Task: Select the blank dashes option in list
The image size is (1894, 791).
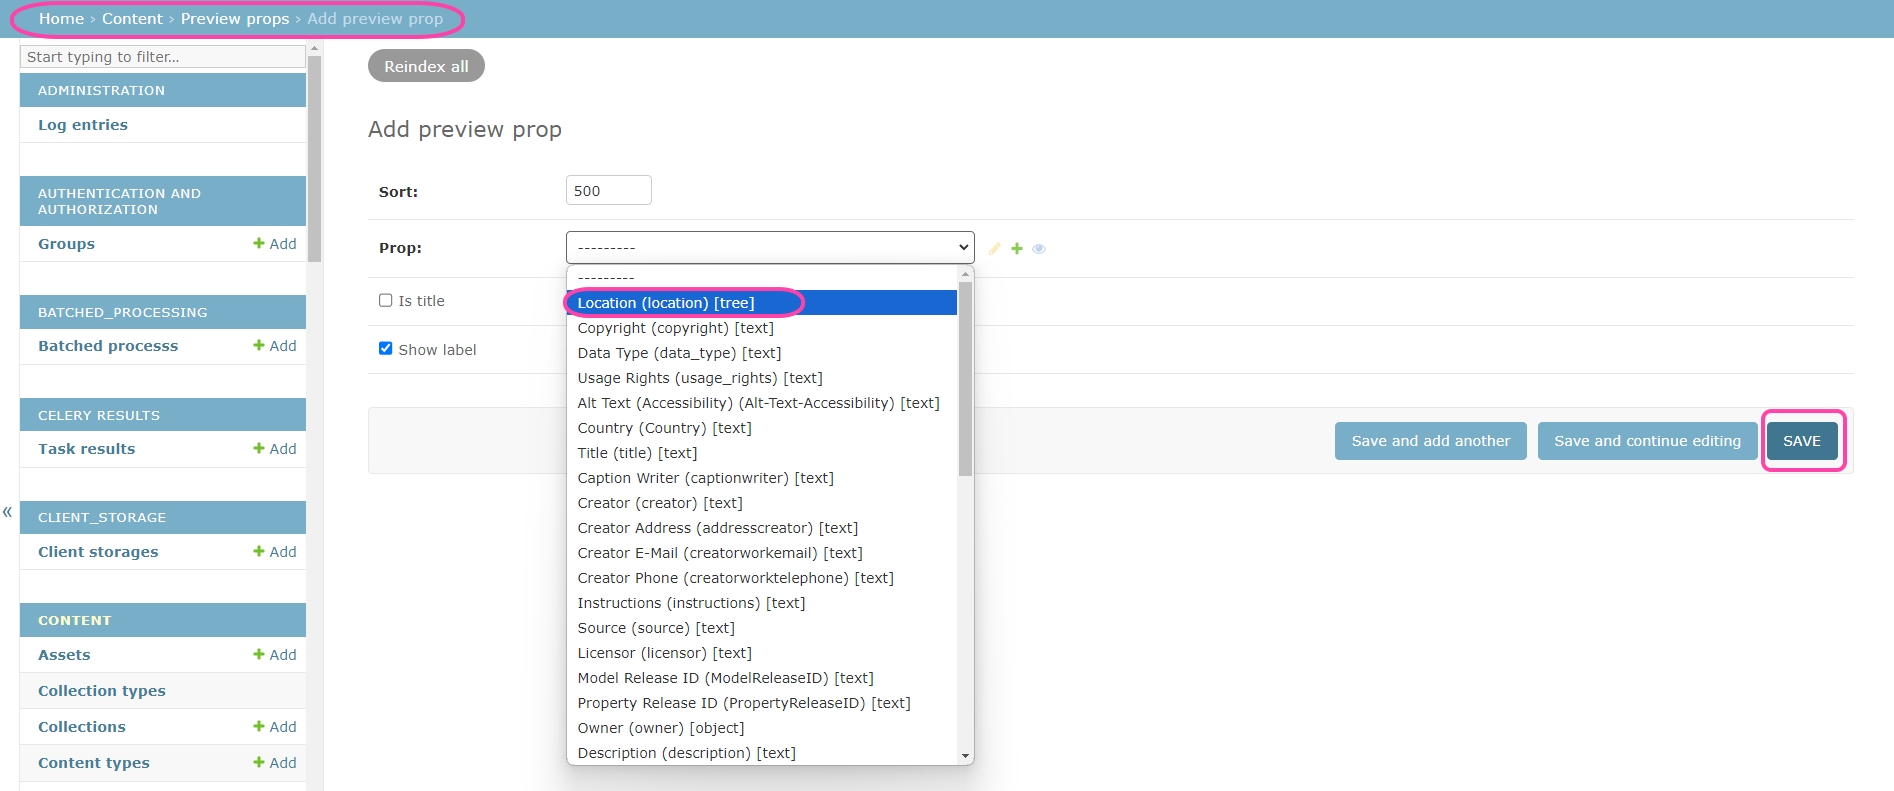Action: point(762,278)
